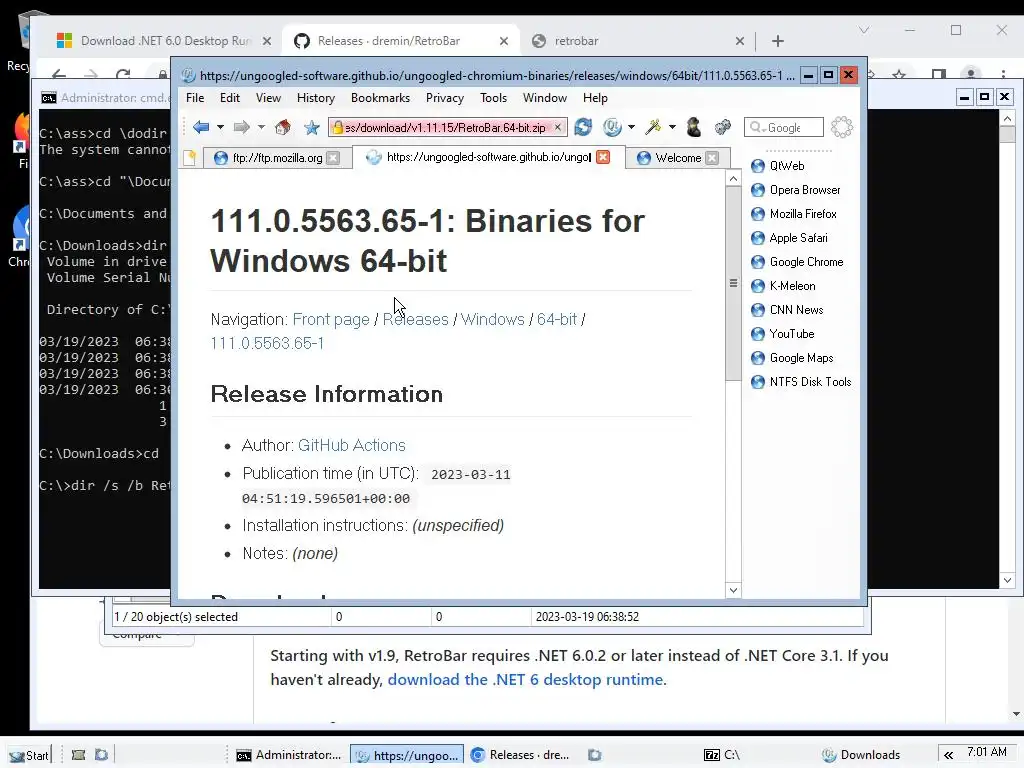The image size is (1024, 768).
Task: Click the 111.0.5563.65-1 breadcrumb link
Action: [267, 344]
